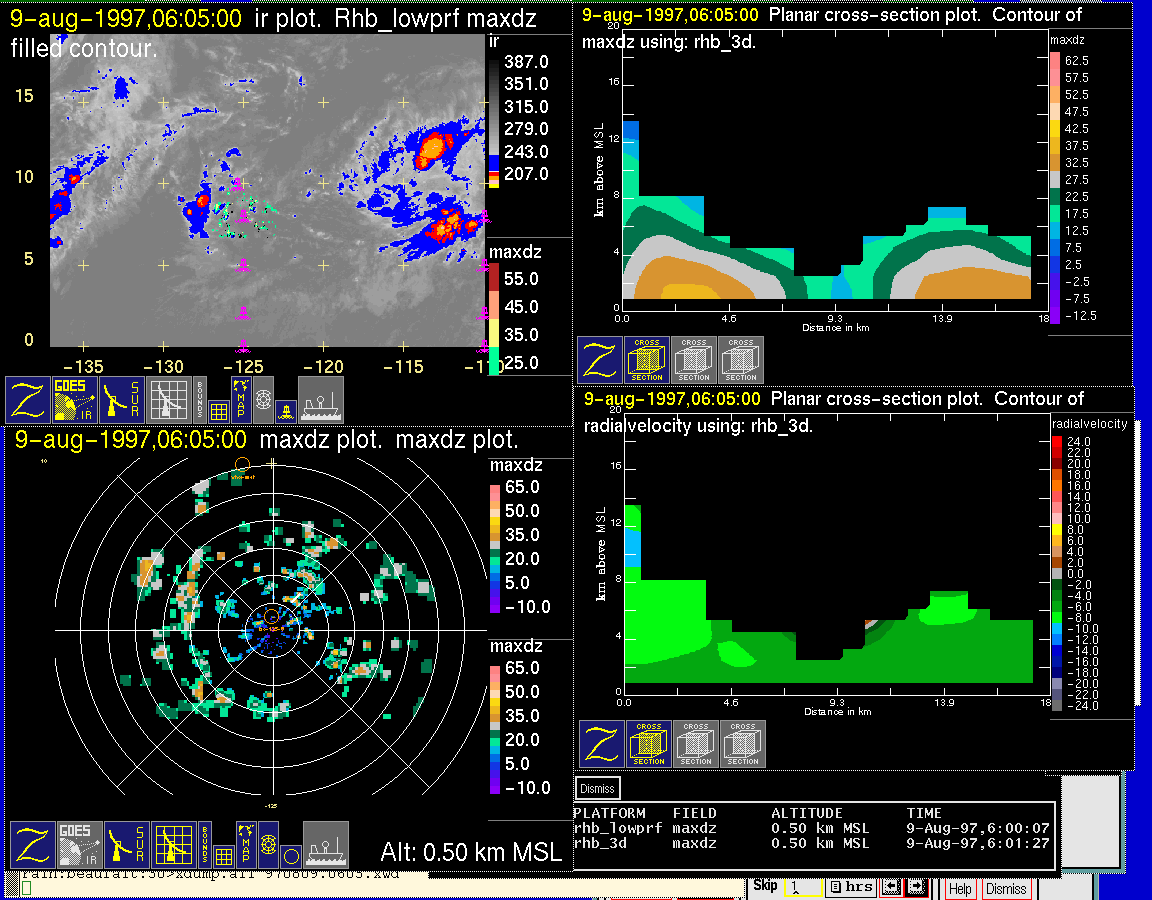Toggle the MAP overlay in the IR plot toolbar
The height and width of the screenshot is (900, 1152).
[x=241, y=399]
